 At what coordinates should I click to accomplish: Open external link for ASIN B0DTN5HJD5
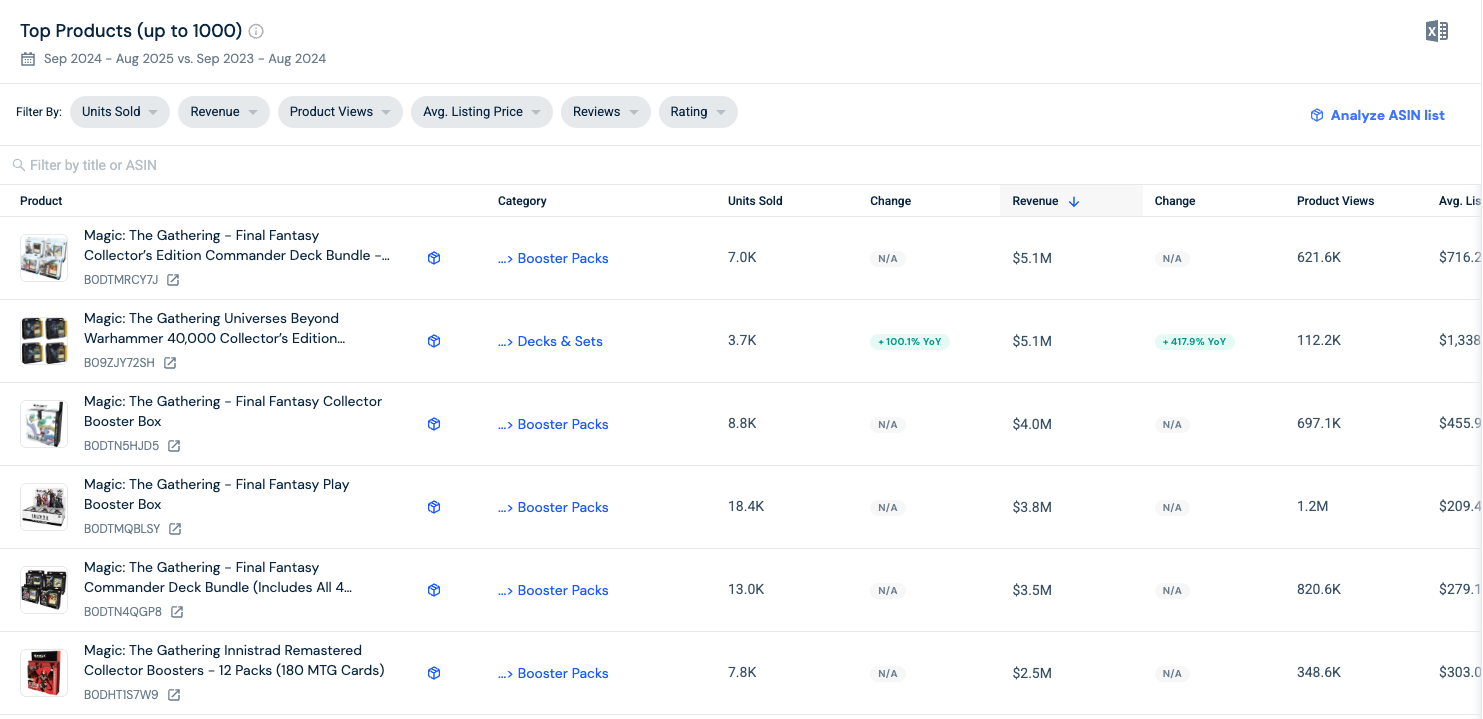[x=174, y=446]
